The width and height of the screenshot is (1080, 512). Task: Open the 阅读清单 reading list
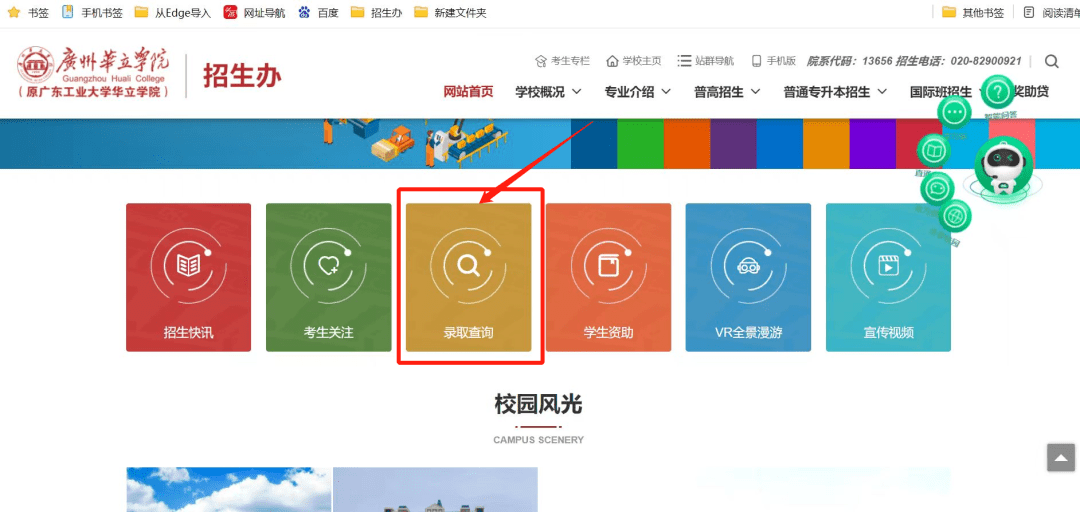click(1051, 12)
